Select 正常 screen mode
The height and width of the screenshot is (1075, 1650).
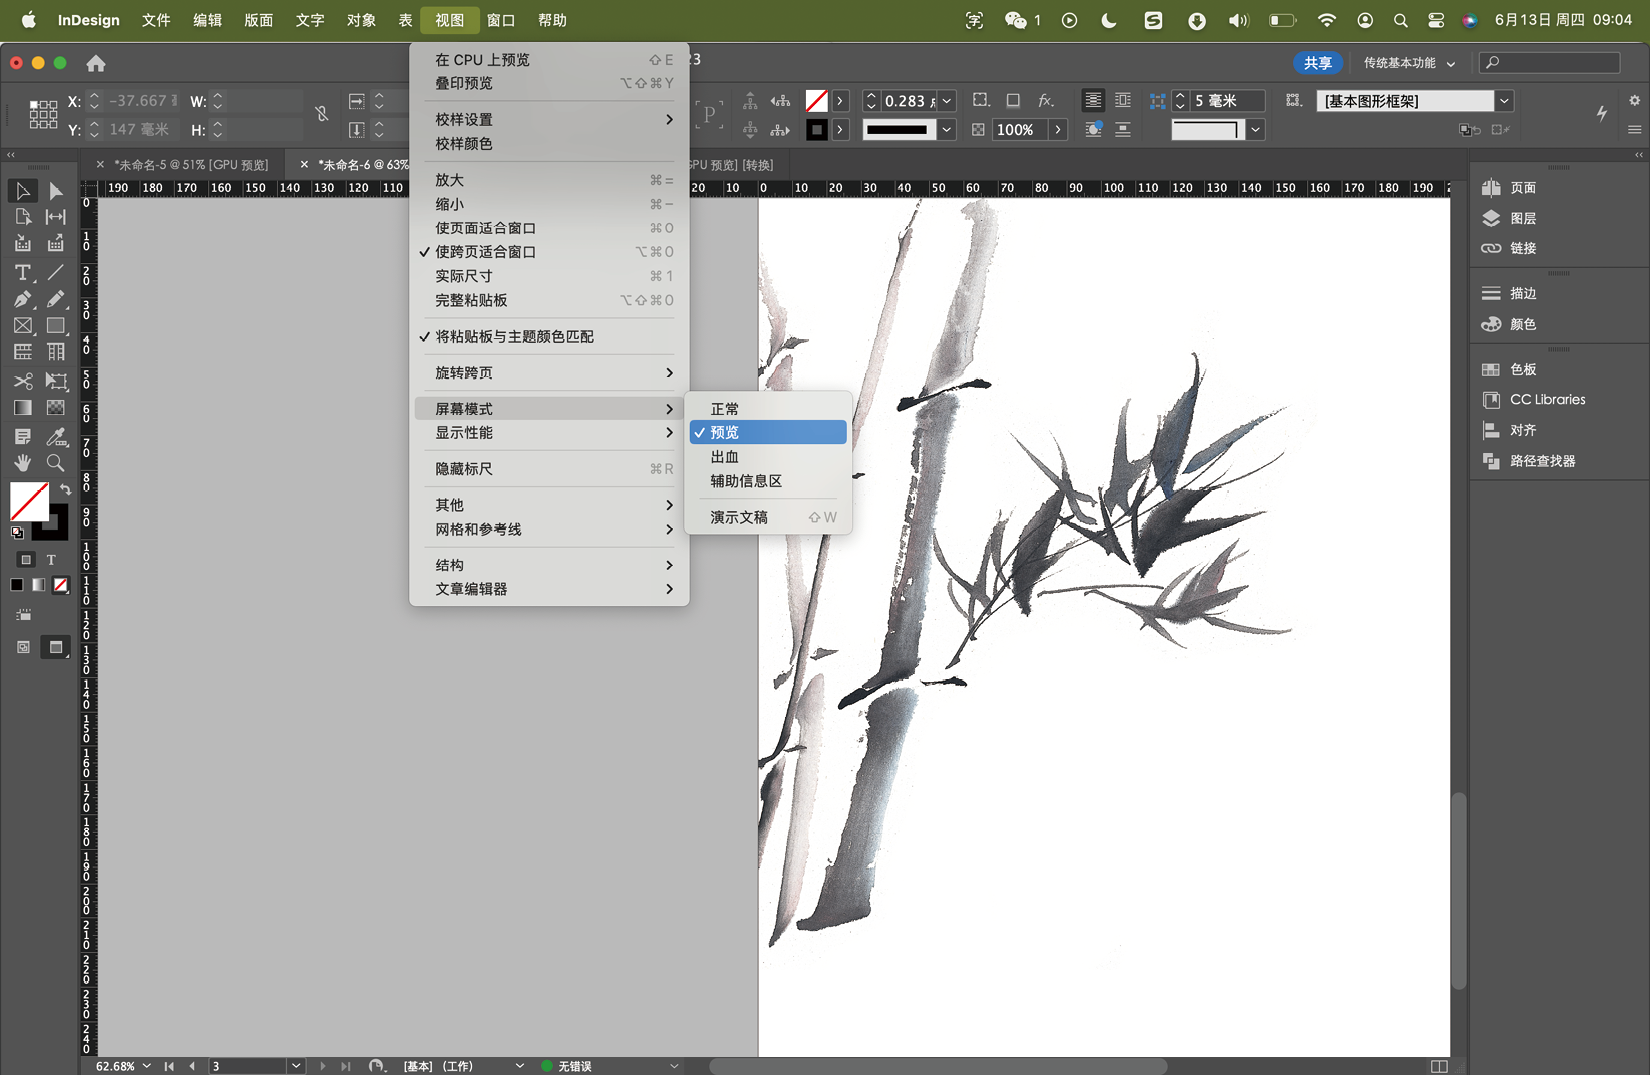click(x=725, y=409)
